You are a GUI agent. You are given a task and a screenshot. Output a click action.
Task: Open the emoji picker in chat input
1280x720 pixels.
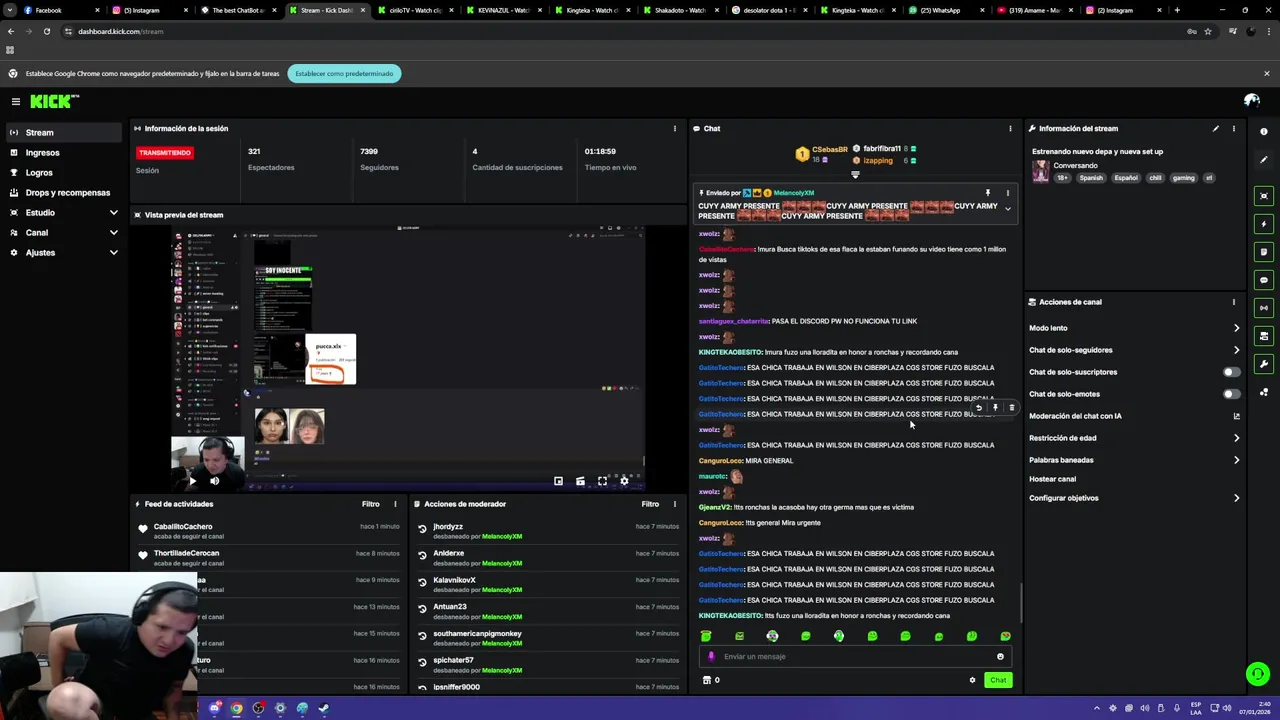click(x=1000, y=657)
